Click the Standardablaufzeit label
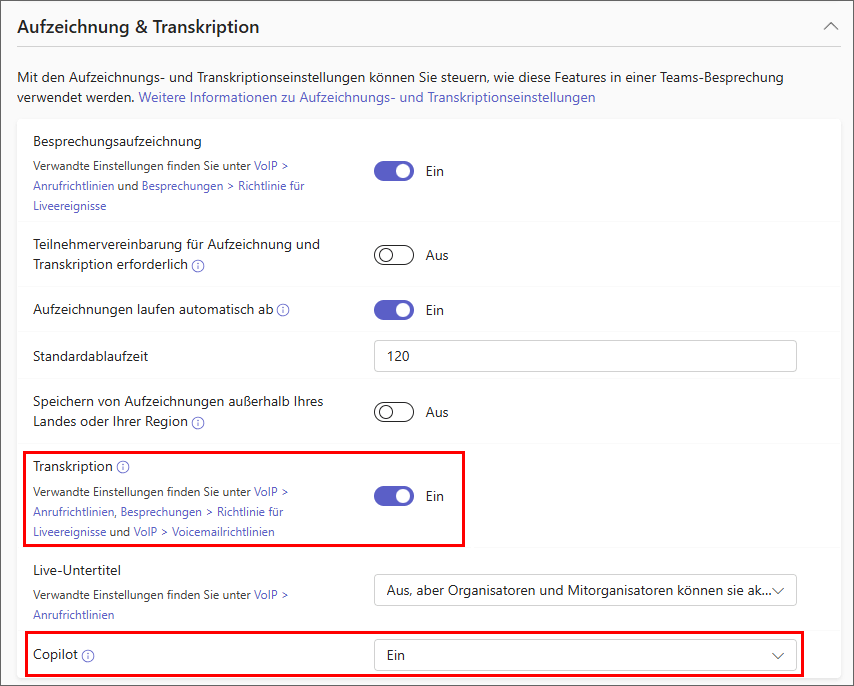 point(90,357)
